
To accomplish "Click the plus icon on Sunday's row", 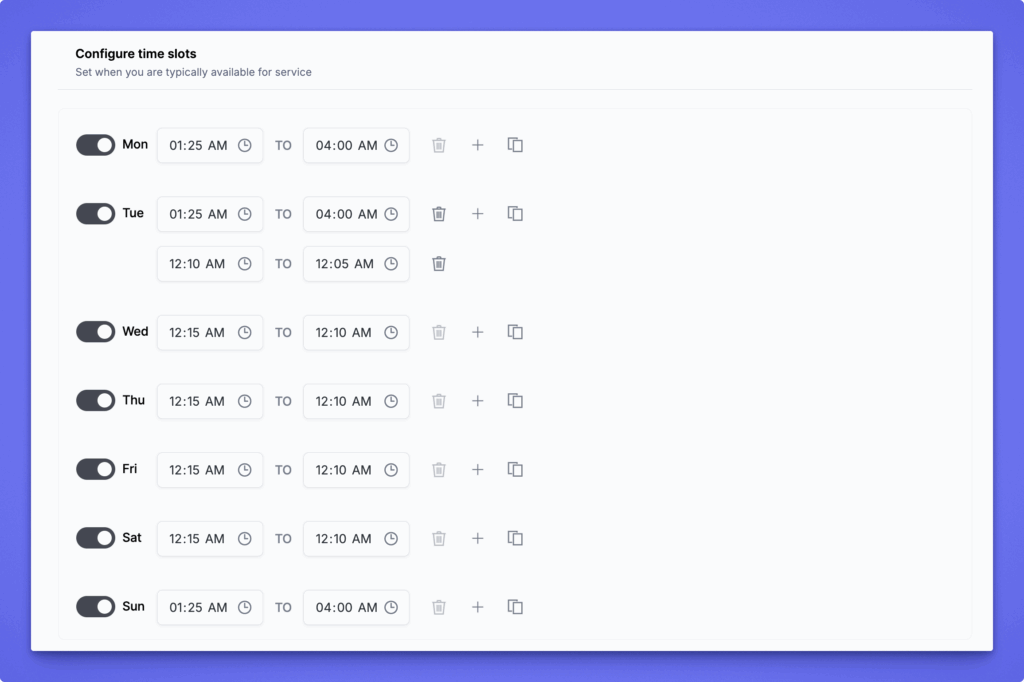I will point(477,607).
